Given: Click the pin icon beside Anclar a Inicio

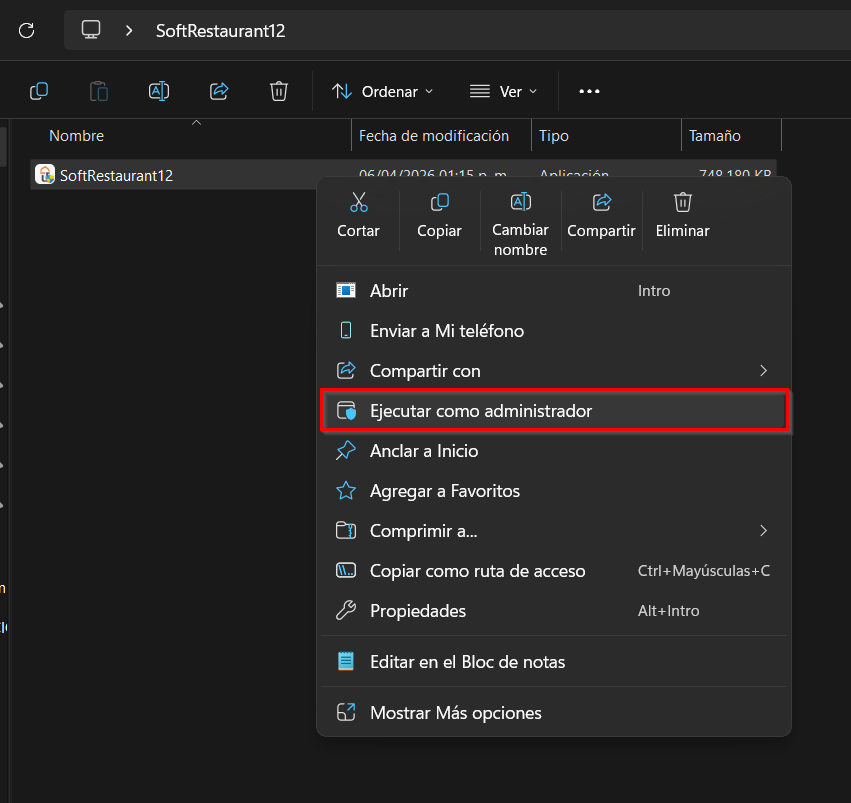Looking at the screenshot, I should (x=346, y=450).
